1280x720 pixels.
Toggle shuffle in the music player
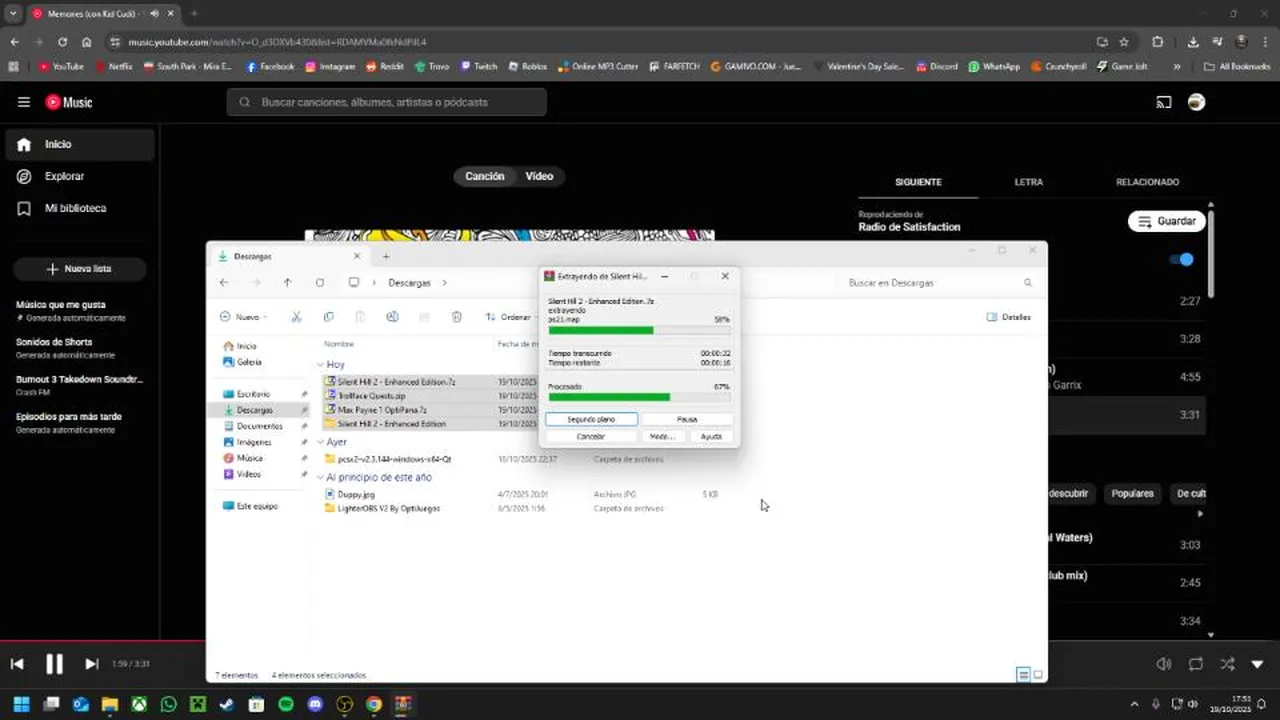pos(1227,664)
